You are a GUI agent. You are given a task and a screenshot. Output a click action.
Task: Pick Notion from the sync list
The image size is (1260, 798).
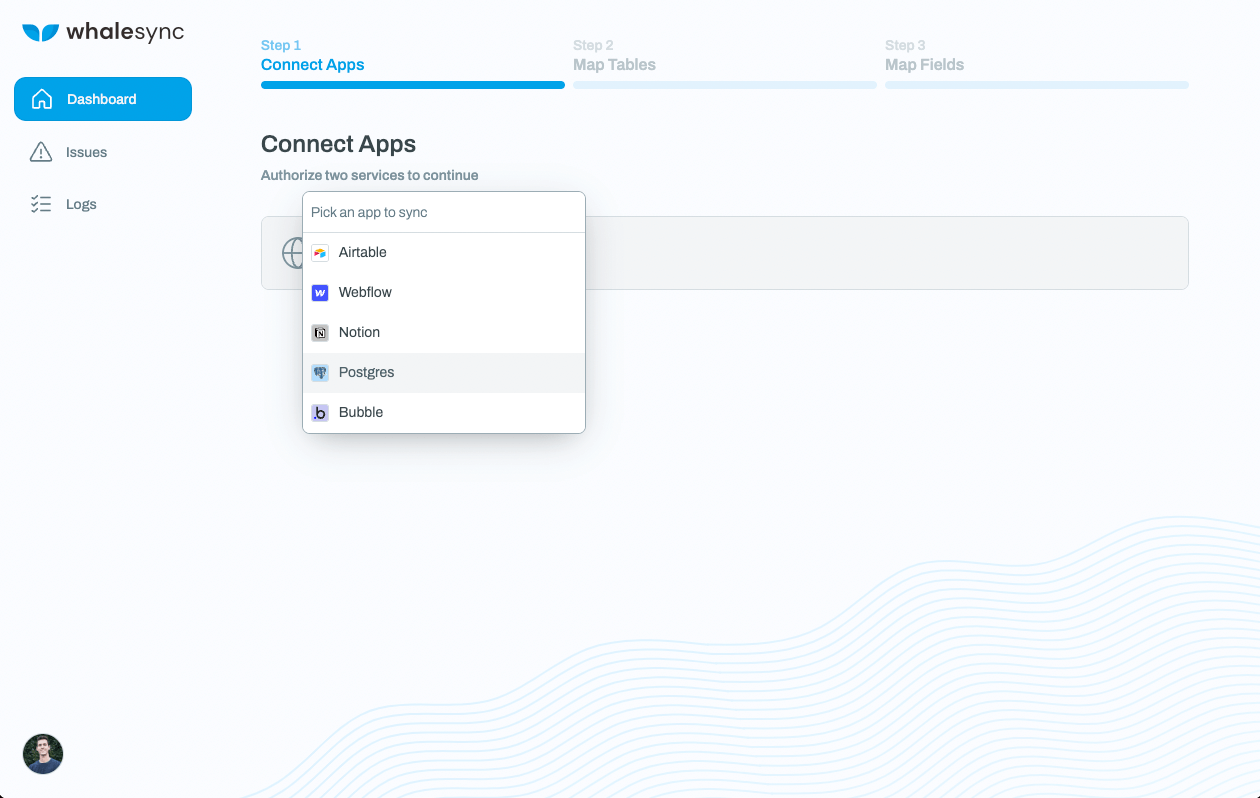(444, 333)
